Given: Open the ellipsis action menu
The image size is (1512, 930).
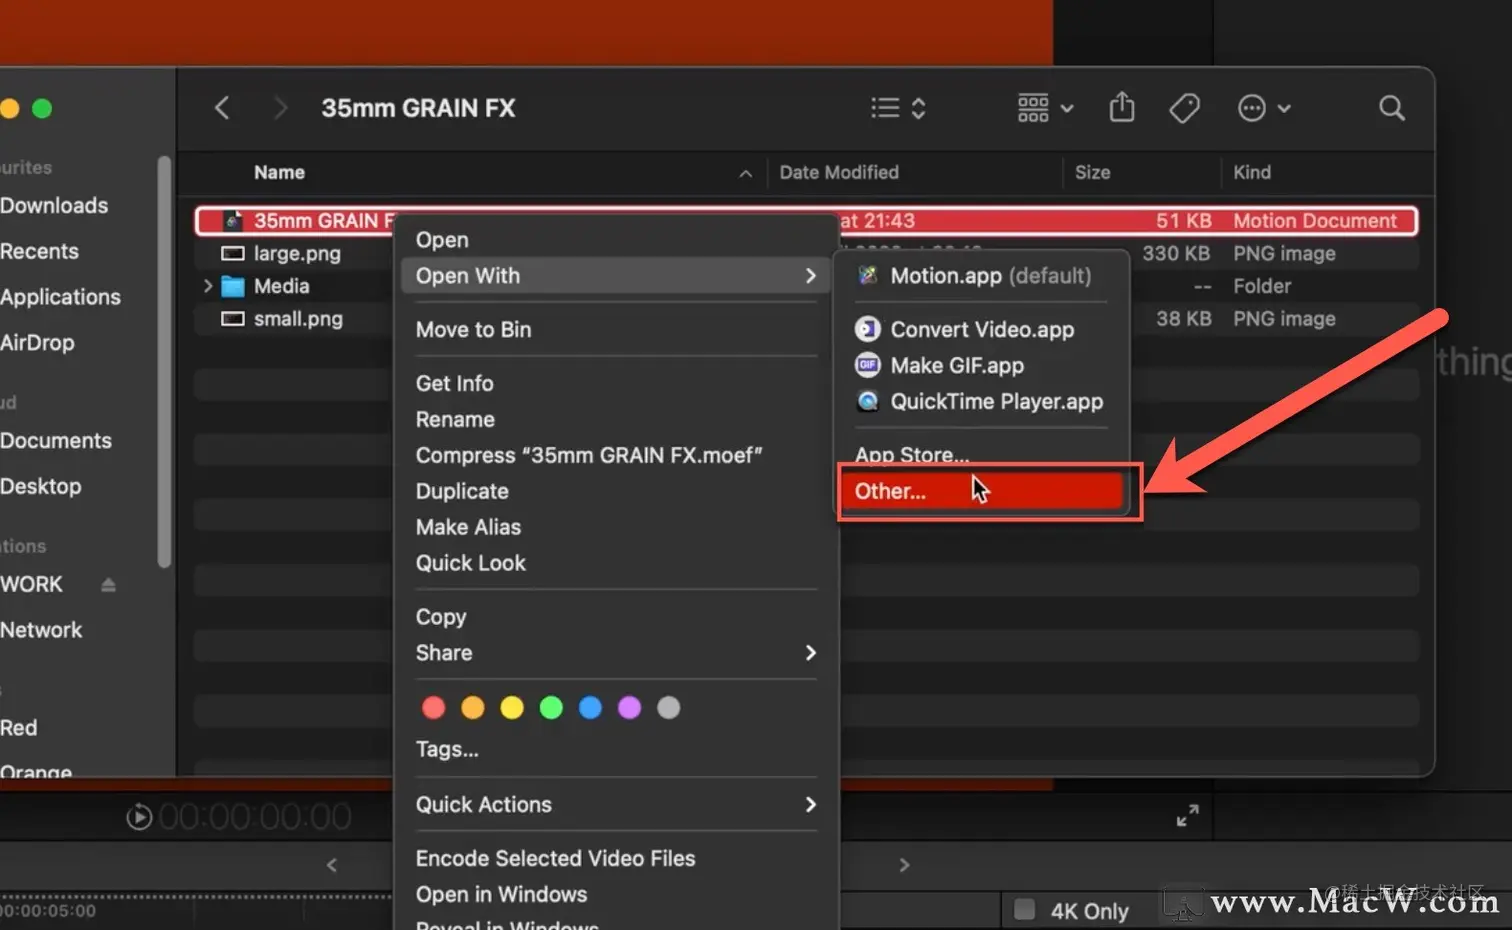Looking at the screenshot, I should tap(1264, 108).
